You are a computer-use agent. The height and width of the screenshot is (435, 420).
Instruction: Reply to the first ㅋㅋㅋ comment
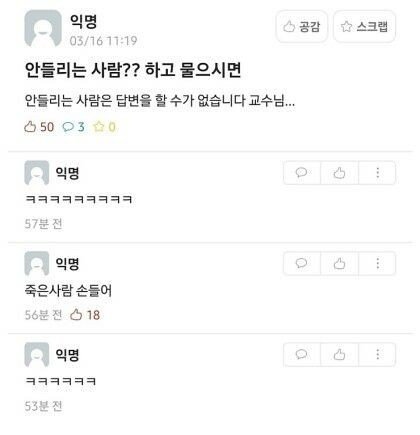pos(302,173)
